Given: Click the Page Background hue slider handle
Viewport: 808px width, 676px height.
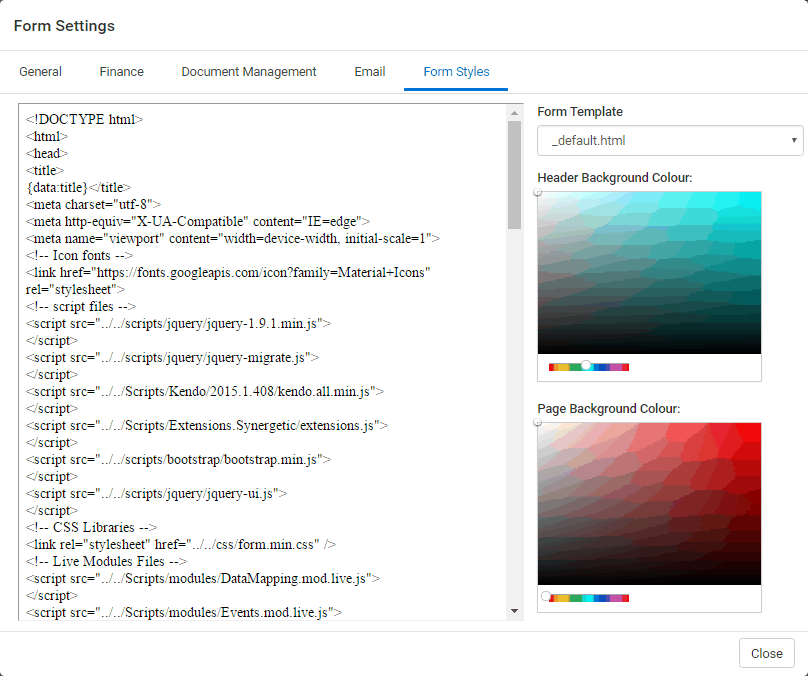Looking at the screenshot, I should pyautogui.click(x=546, y=597).
